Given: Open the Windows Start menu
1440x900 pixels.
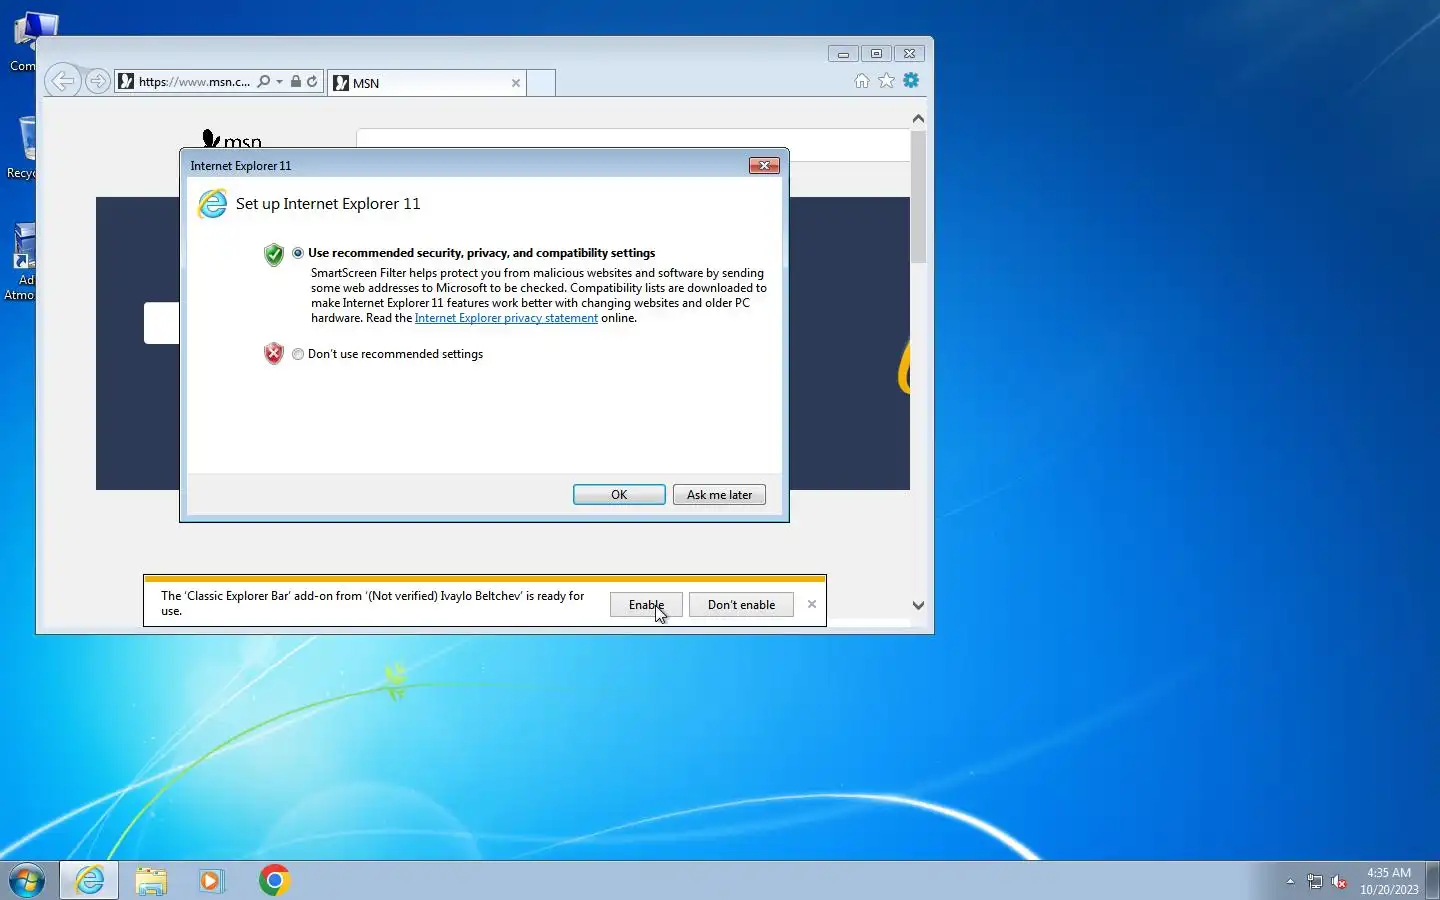Looking at the screenshot, I should pos(27,880).
